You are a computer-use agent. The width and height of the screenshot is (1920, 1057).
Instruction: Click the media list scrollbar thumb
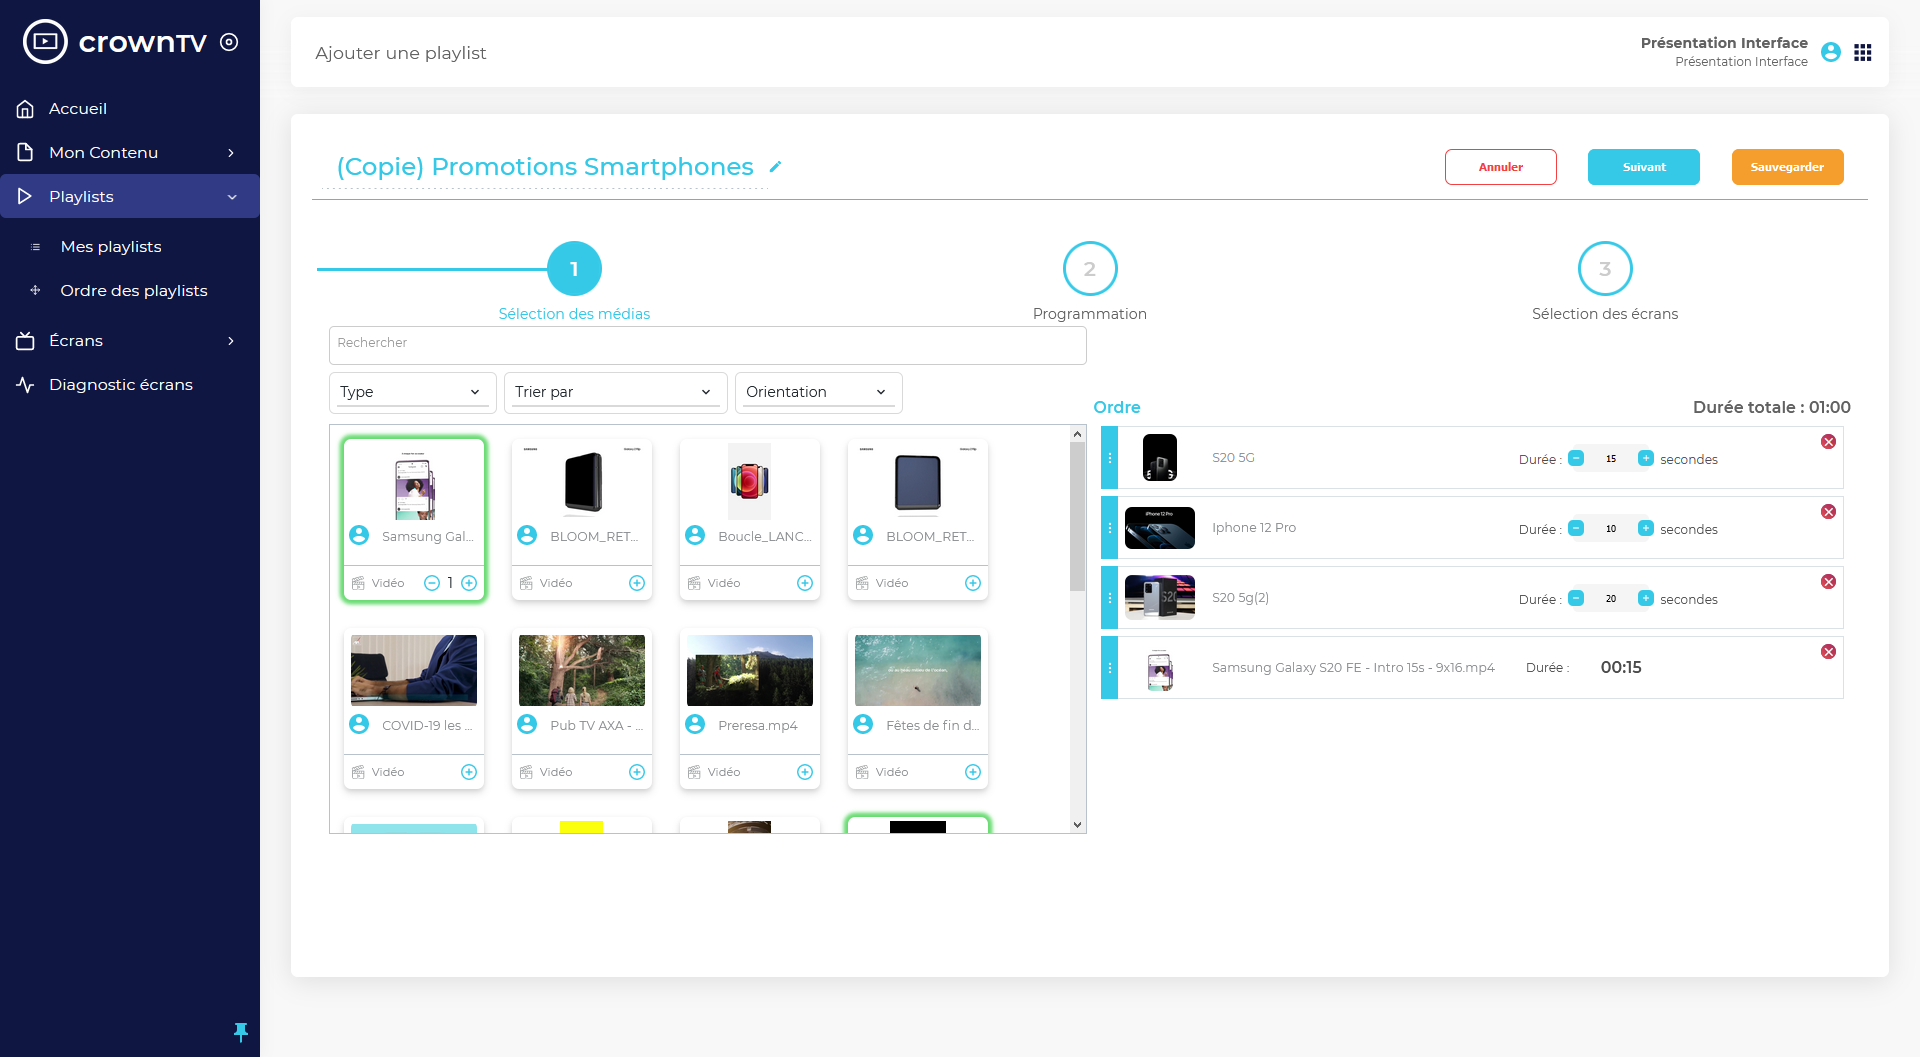[1077, 516]
